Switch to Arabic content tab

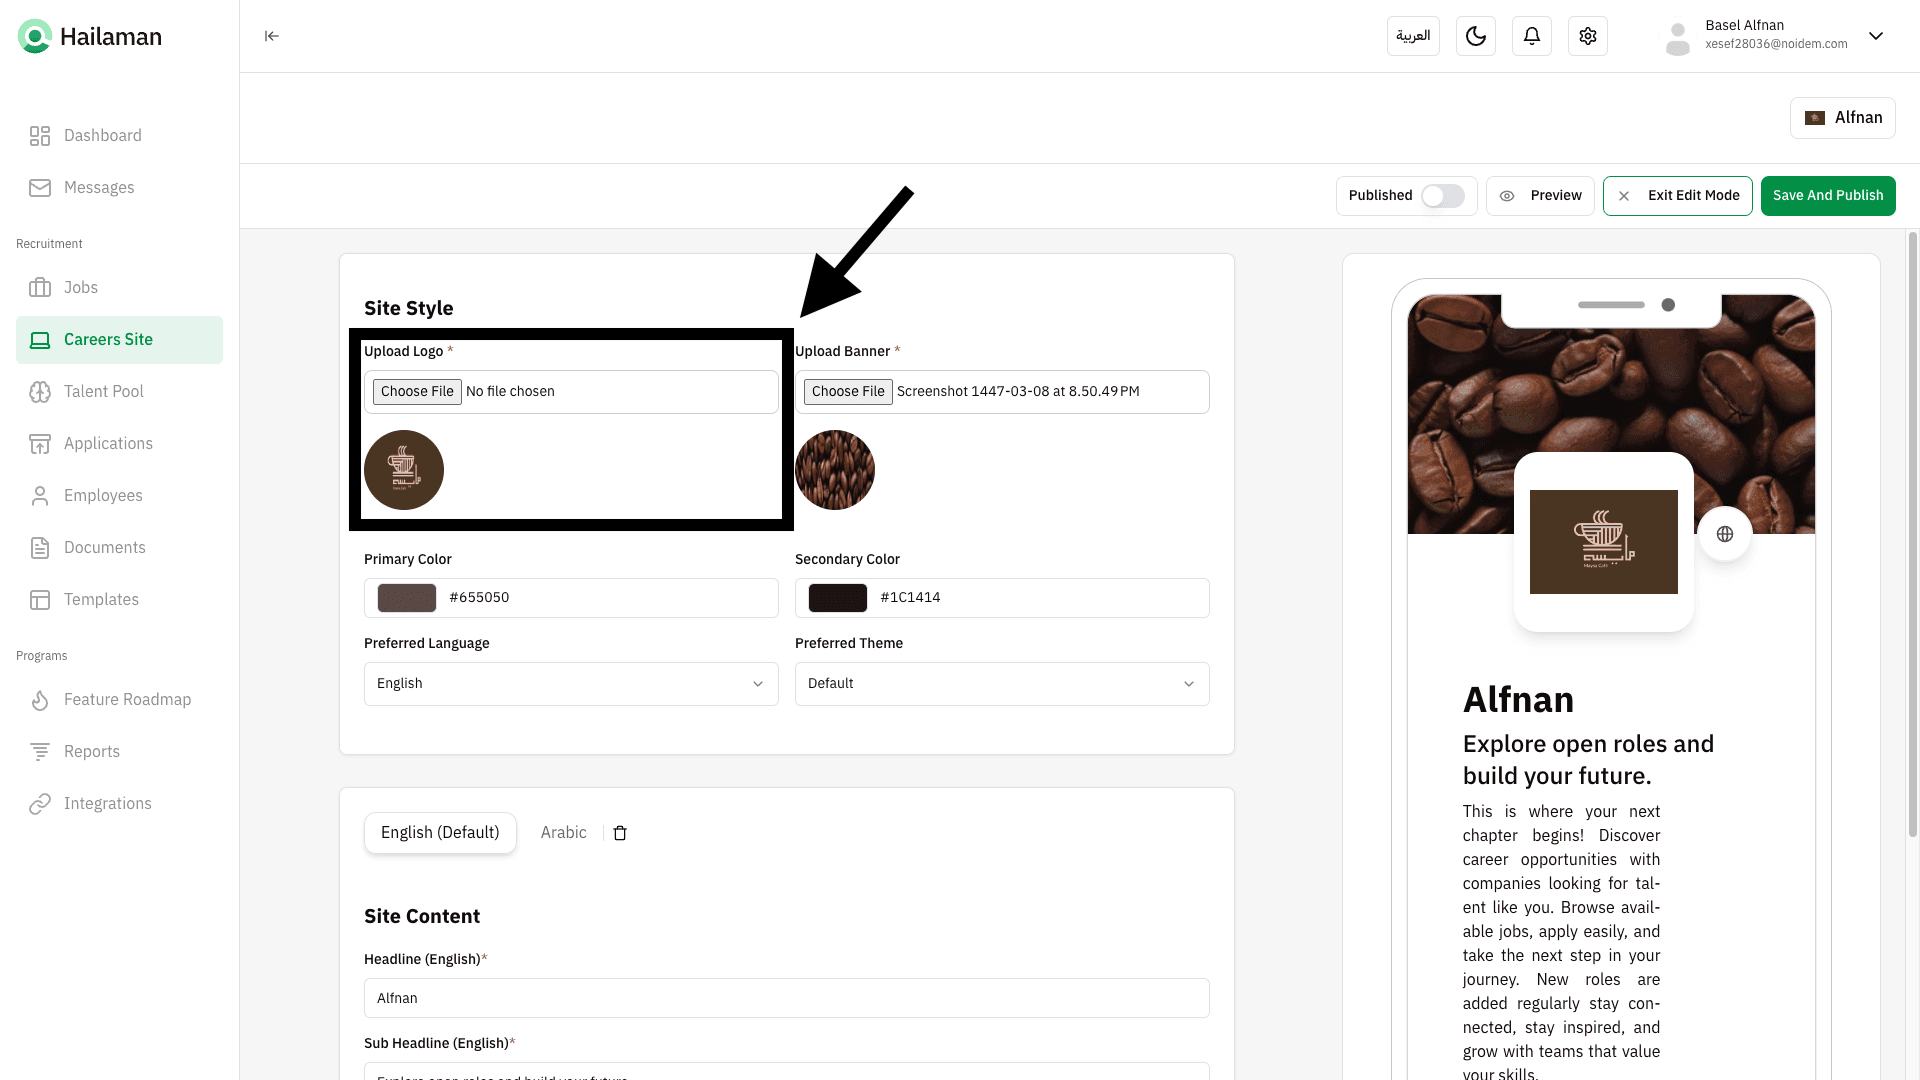(563, 833)
